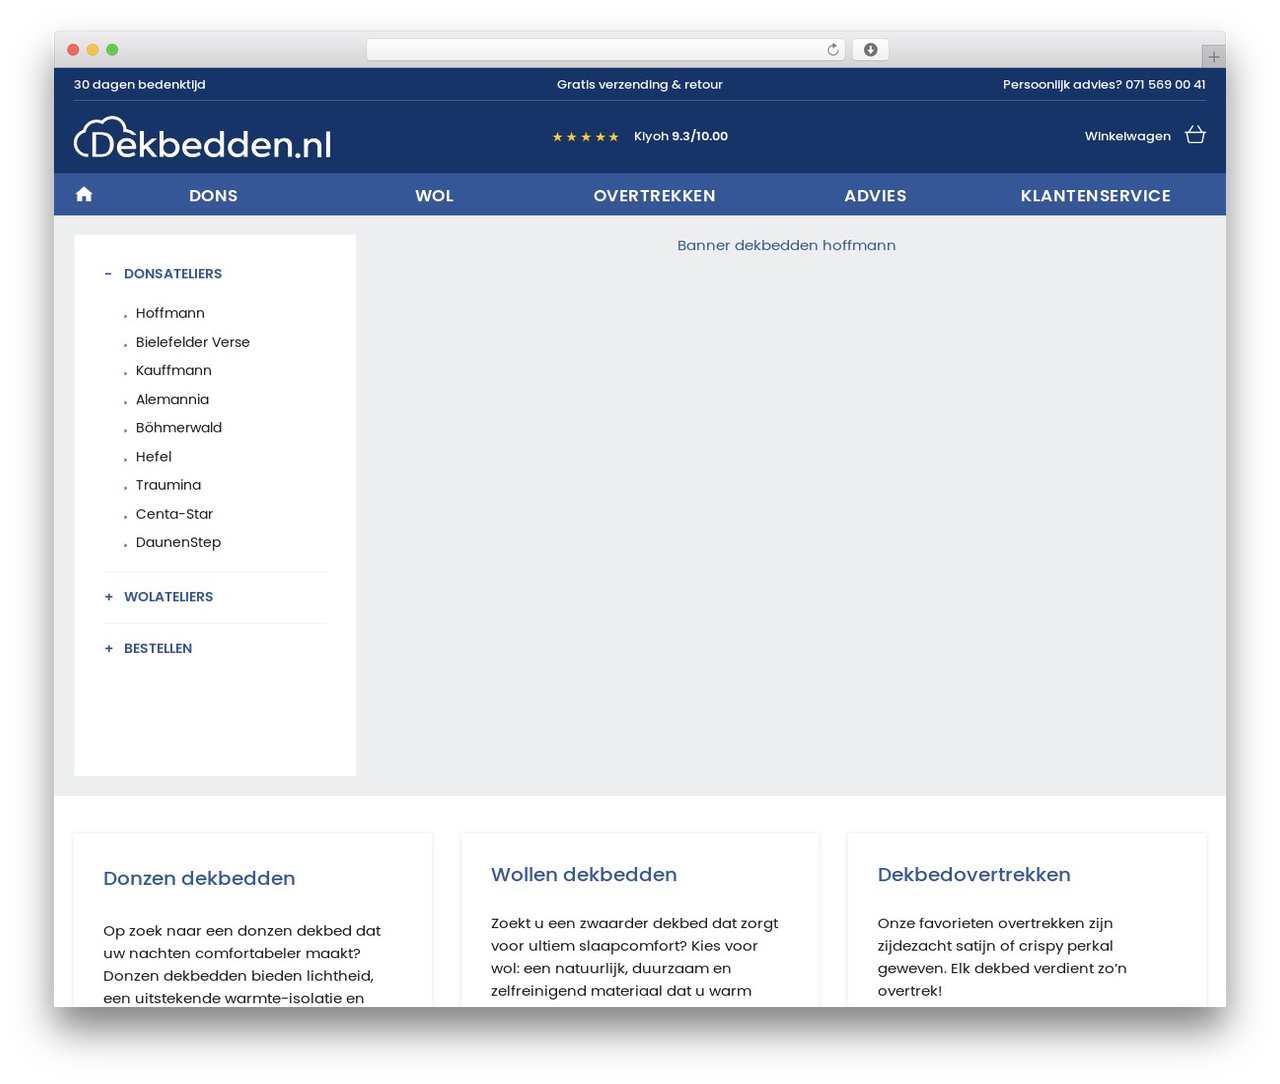Open the Overtrekken menu
This screenshot has height=1084, width=1280.
[654, 196]
